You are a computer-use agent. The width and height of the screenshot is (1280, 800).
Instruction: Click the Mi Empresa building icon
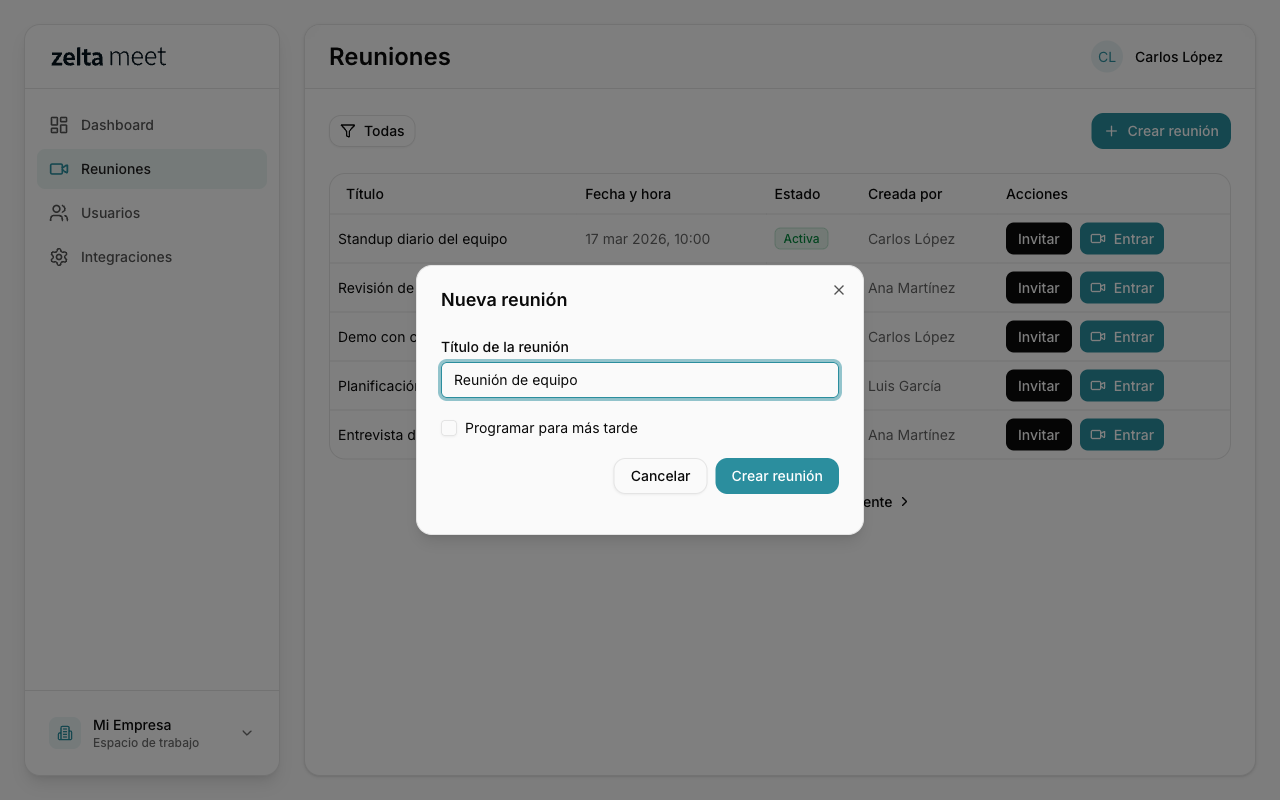[65, 733]
